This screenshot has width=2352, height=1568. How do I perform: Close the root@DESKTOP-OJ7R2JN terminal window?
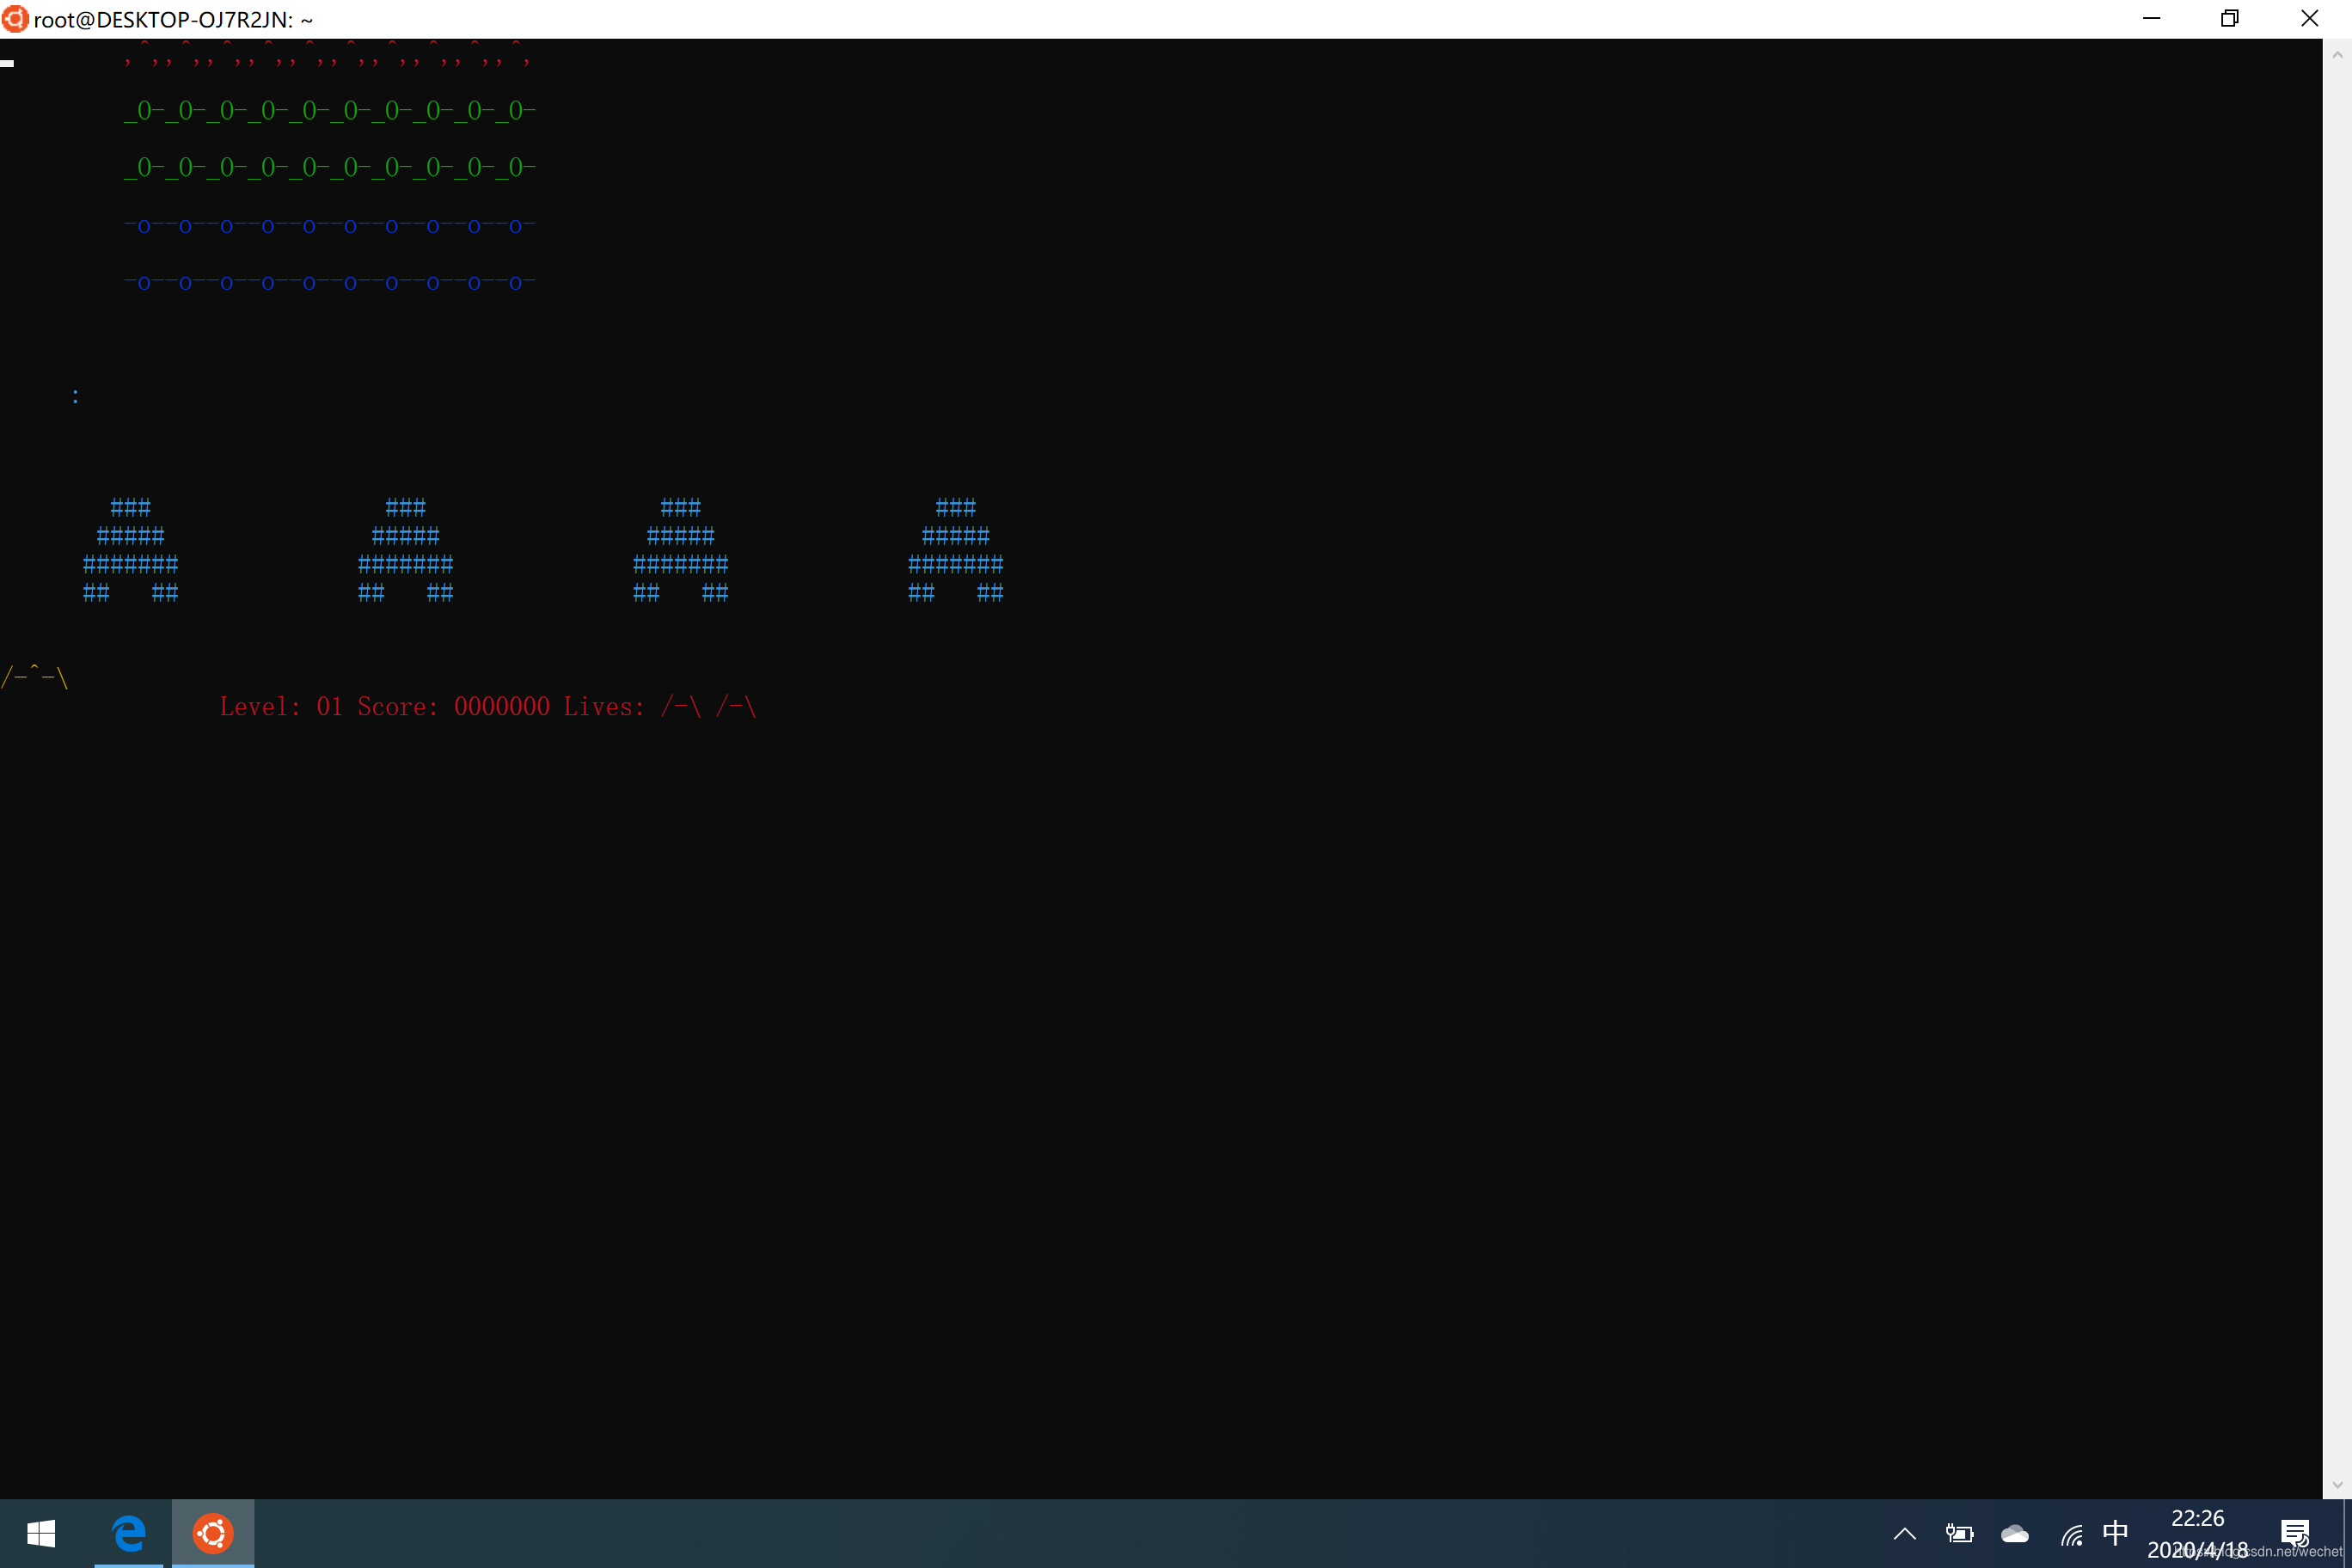click(2309, 19)
